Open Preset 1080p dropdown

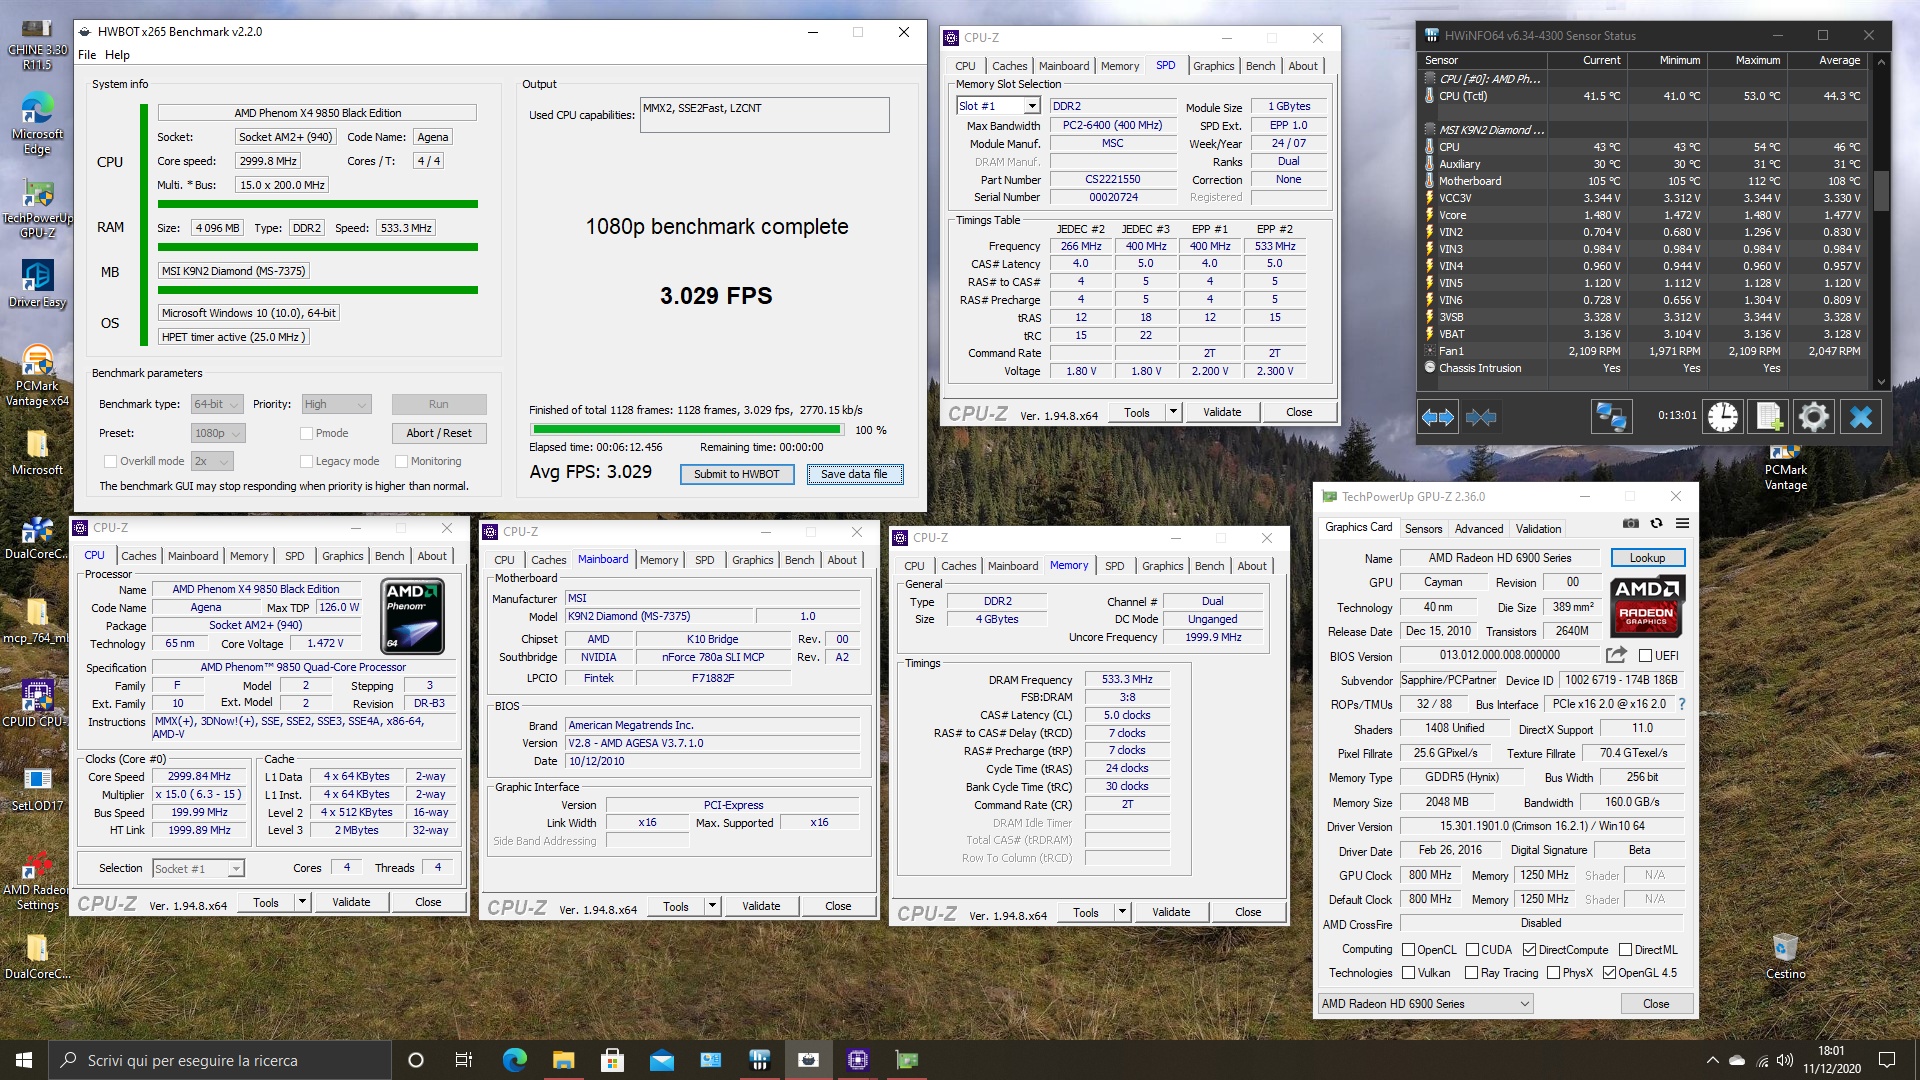(x=217, y=433)
